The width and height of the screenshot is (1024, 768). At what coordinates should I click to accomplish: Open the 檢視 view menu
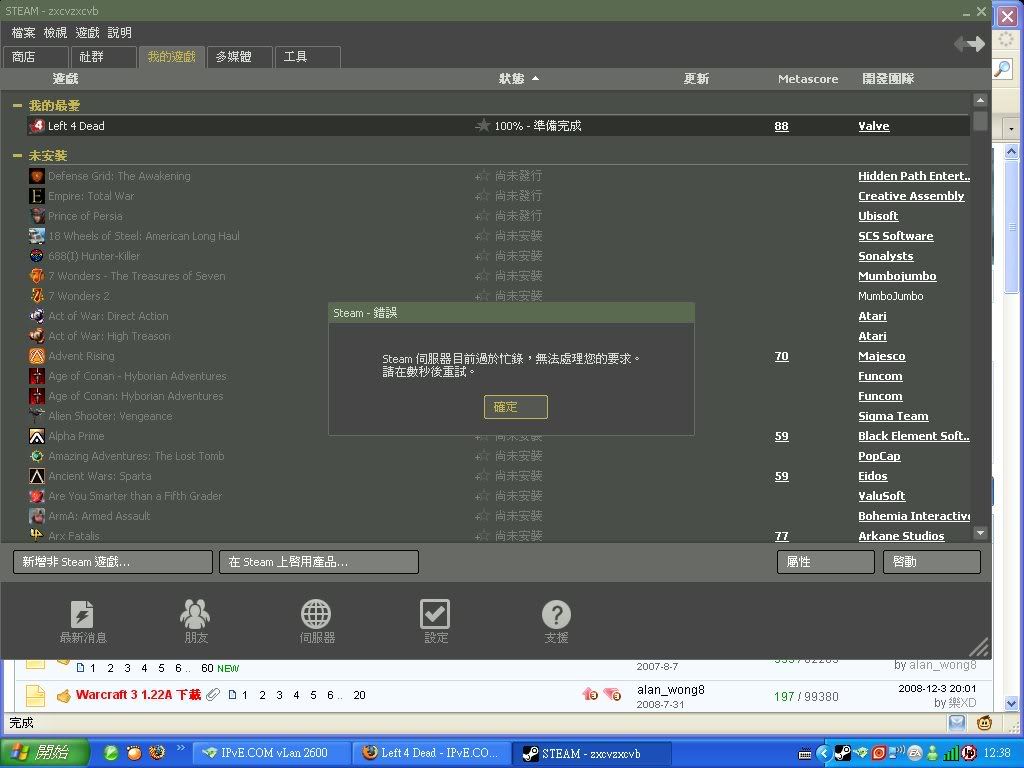(55, 33)
